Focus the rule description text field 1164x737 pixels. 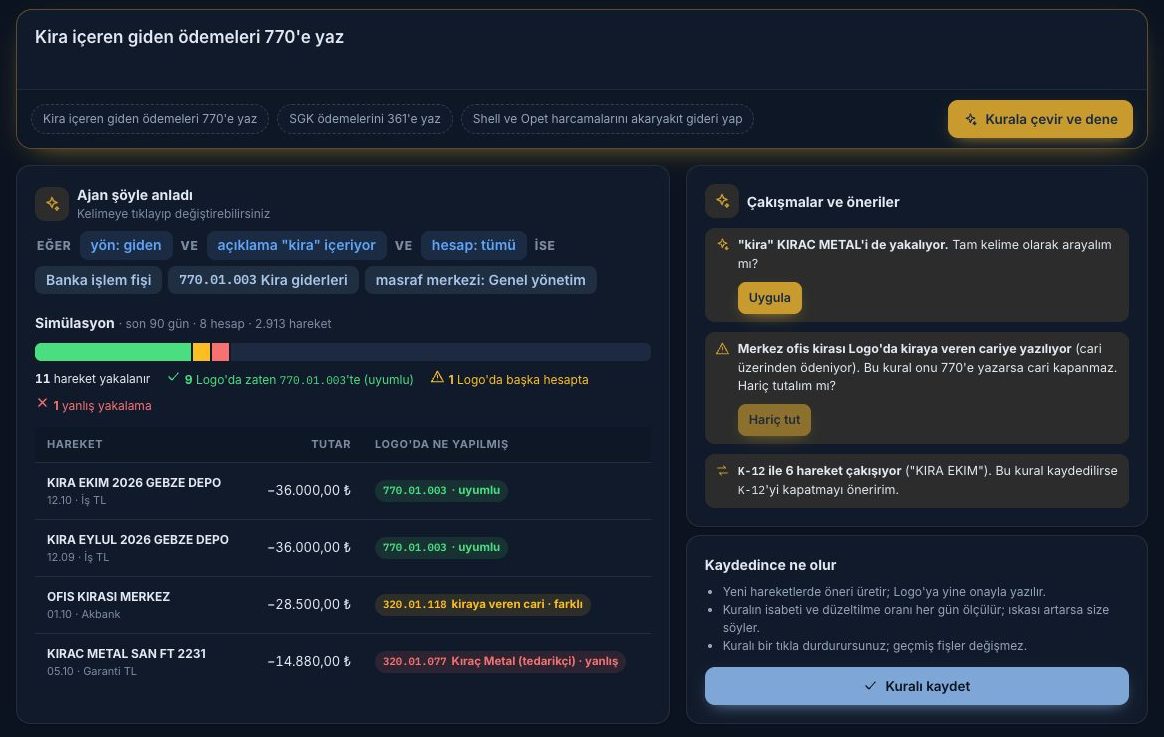click(582, 50)
